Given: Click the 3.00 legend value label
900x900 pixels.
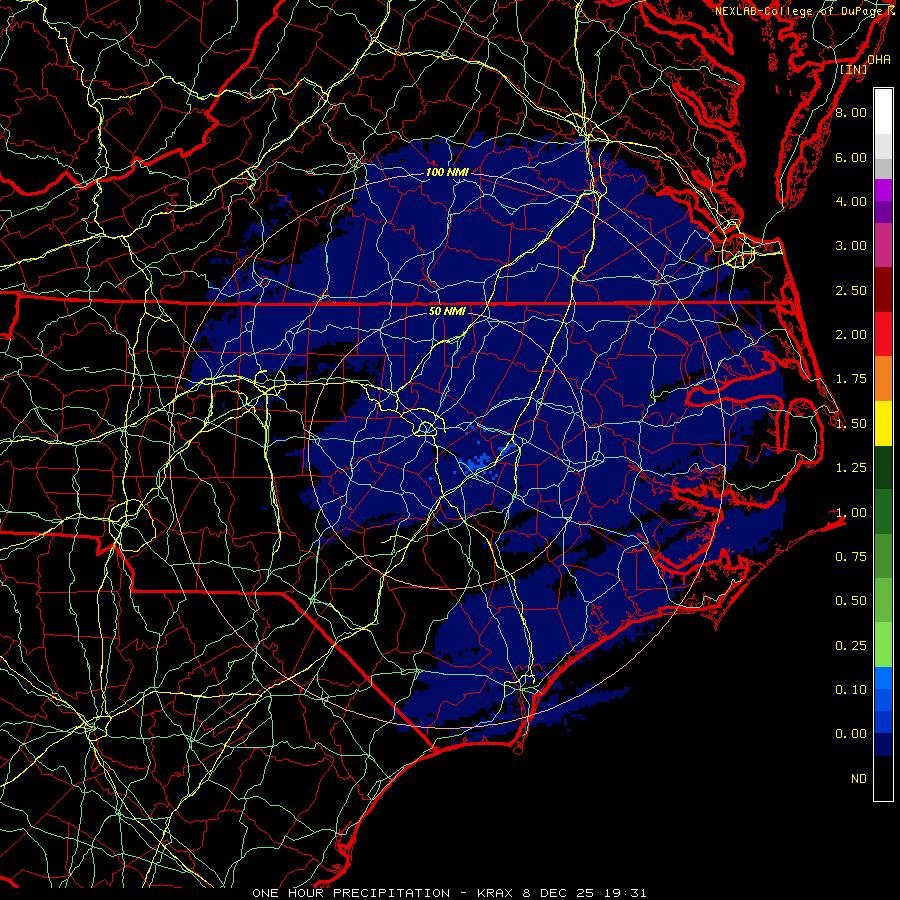Looking at the screenshot, I should 851,246.
